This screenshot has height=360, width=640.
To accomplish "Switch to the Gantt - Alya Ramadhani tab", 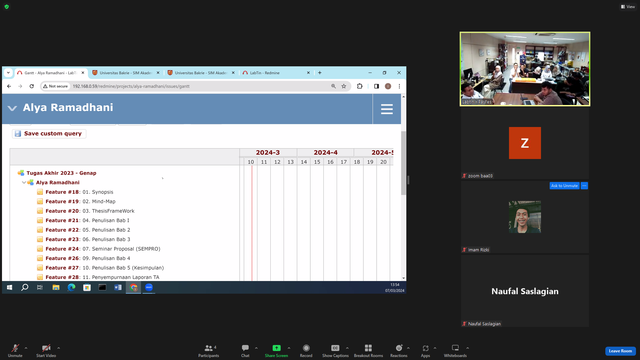I will pyautogui.click(x=50, y=73).
